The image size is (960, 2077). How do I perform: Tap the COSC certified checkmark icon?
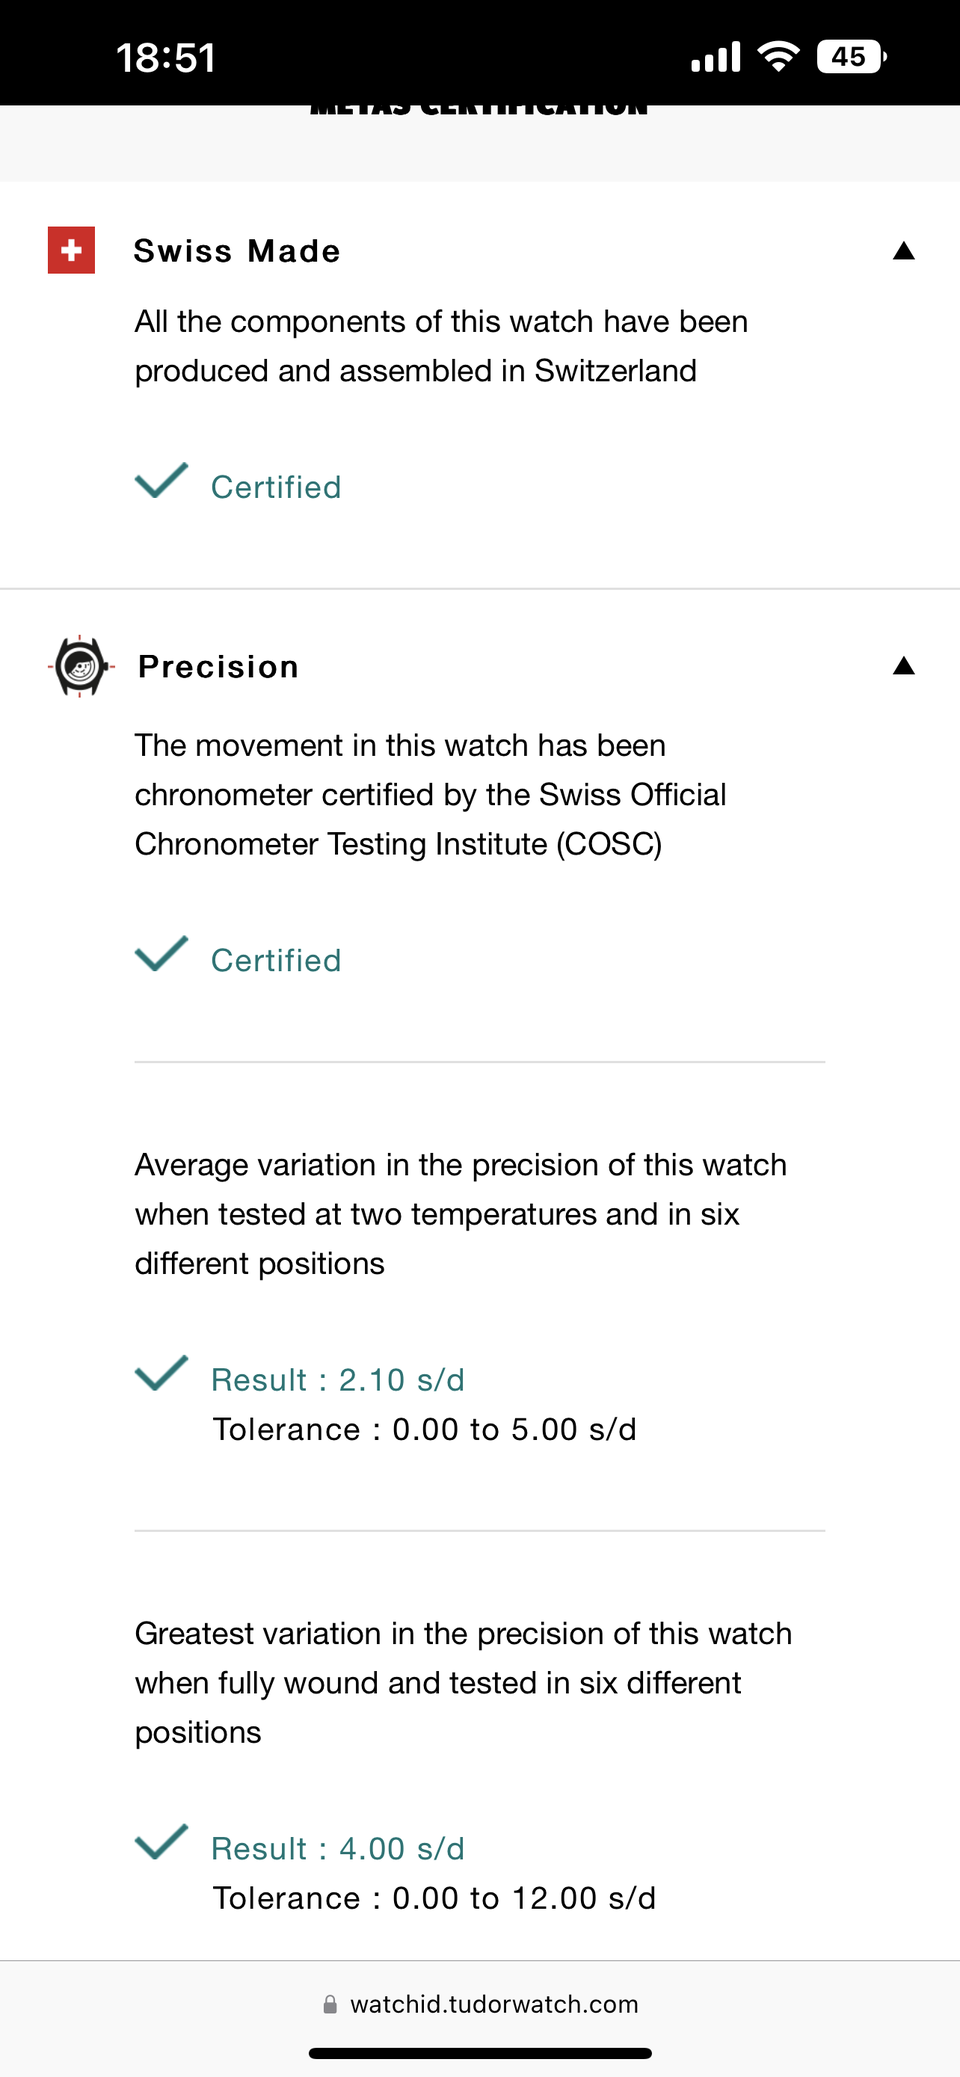pos(161,954)
